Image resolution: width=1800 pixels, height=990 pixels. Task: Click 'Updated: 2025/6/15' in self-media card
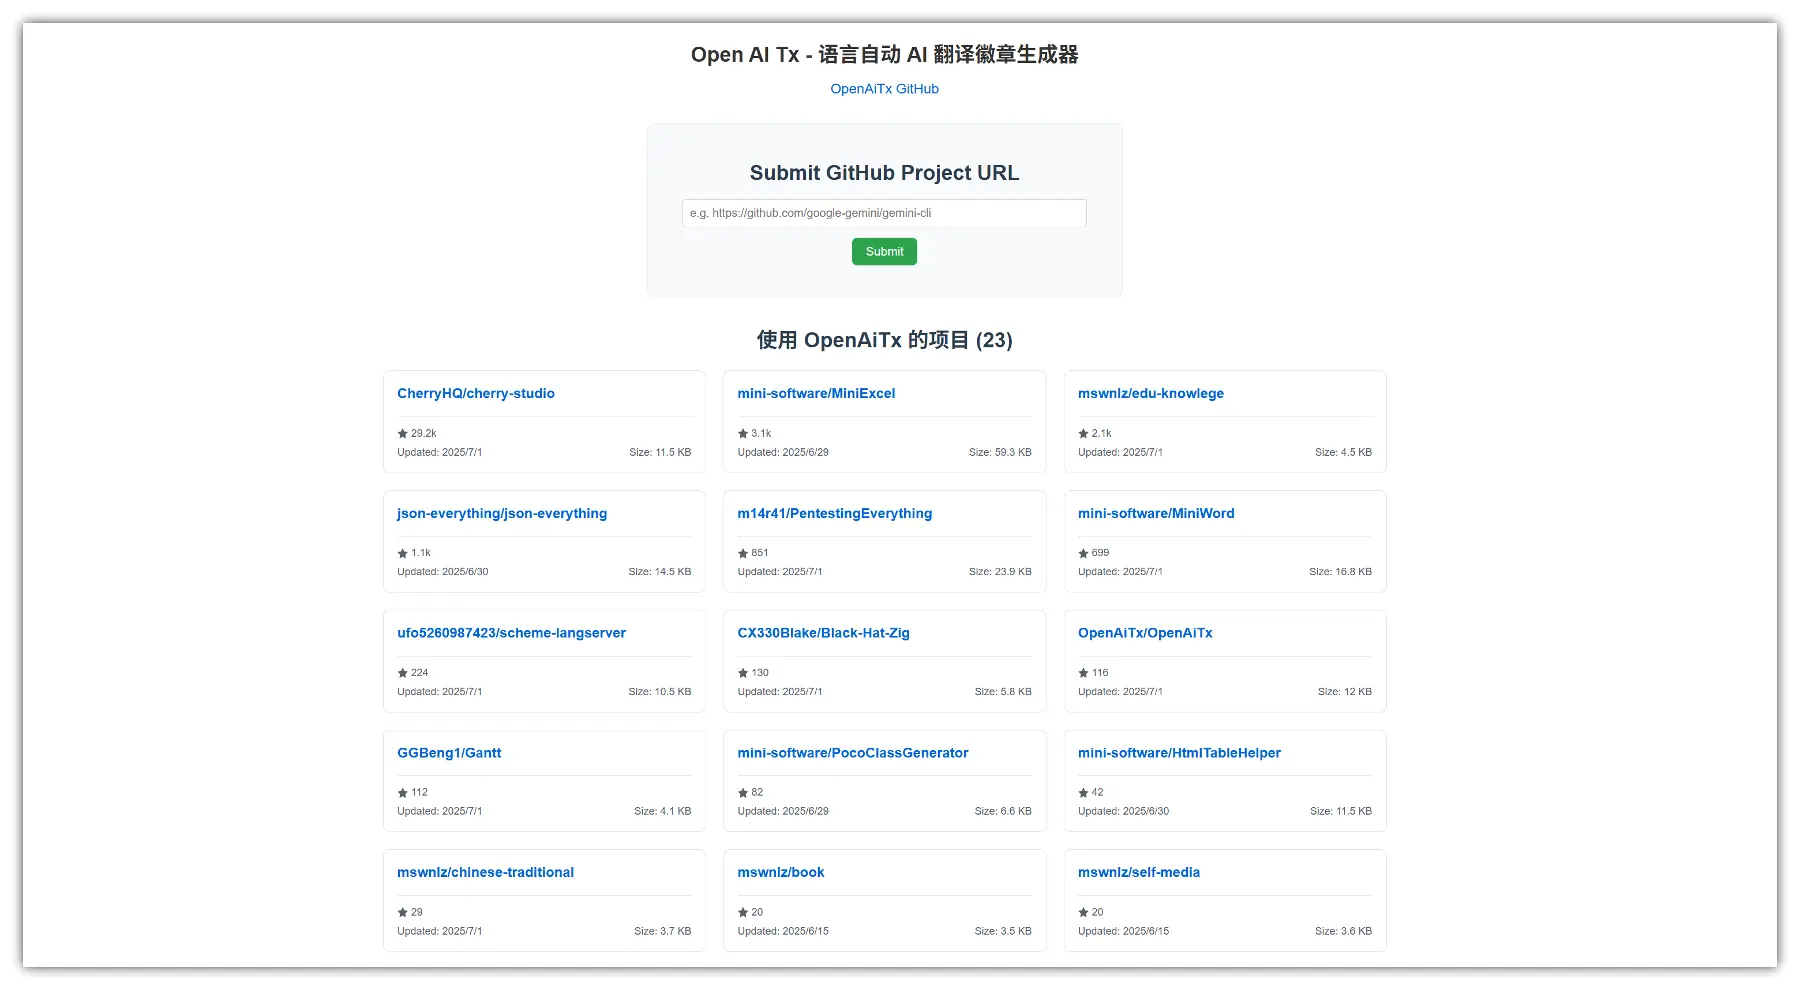[x=1123, y=932]
